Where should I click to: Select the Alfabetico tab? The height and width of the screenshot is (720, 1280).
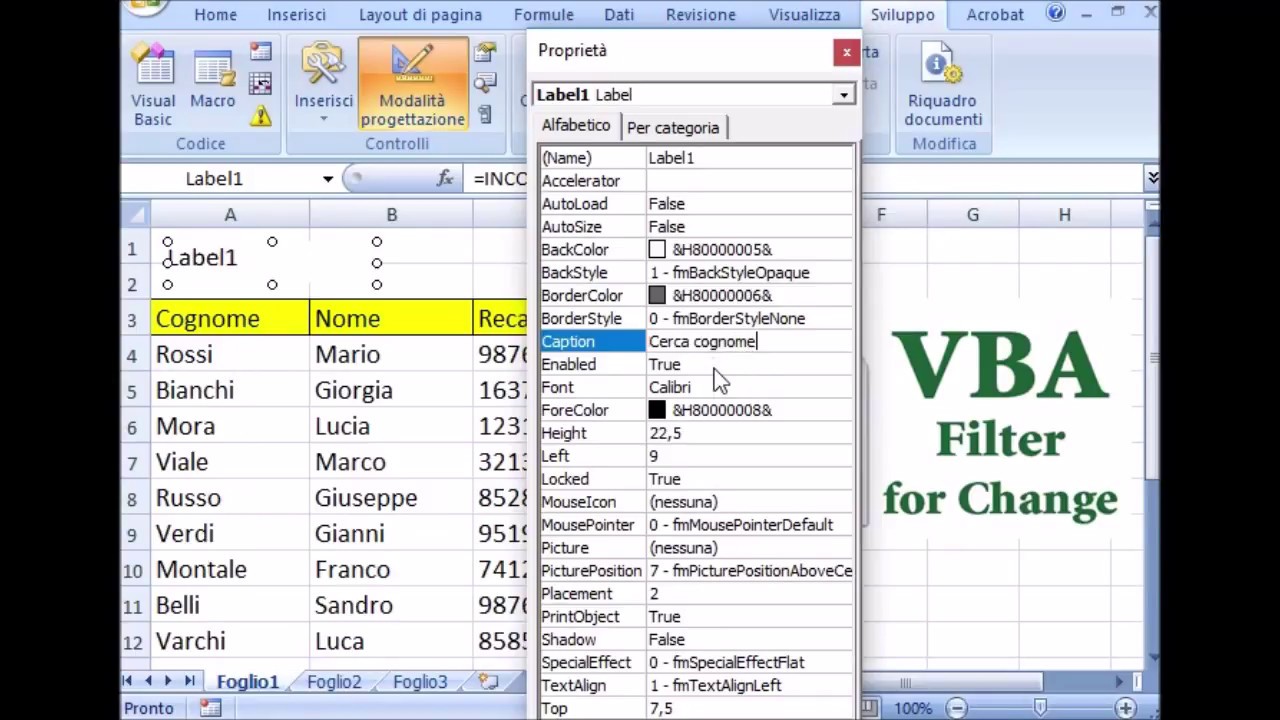576,126
